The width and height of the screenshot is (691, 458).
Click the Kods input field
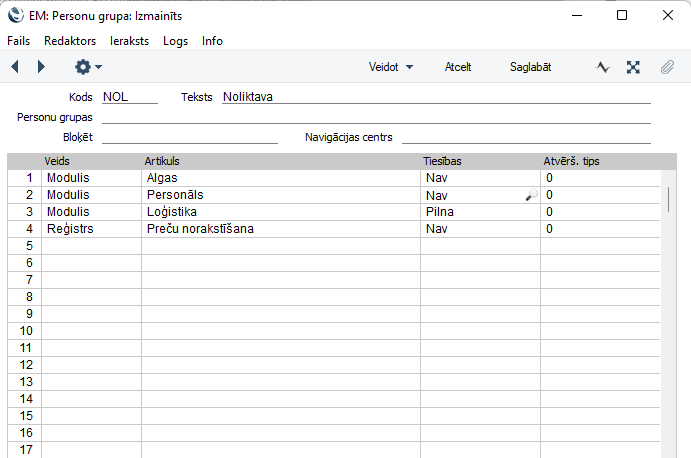(129, 97)
